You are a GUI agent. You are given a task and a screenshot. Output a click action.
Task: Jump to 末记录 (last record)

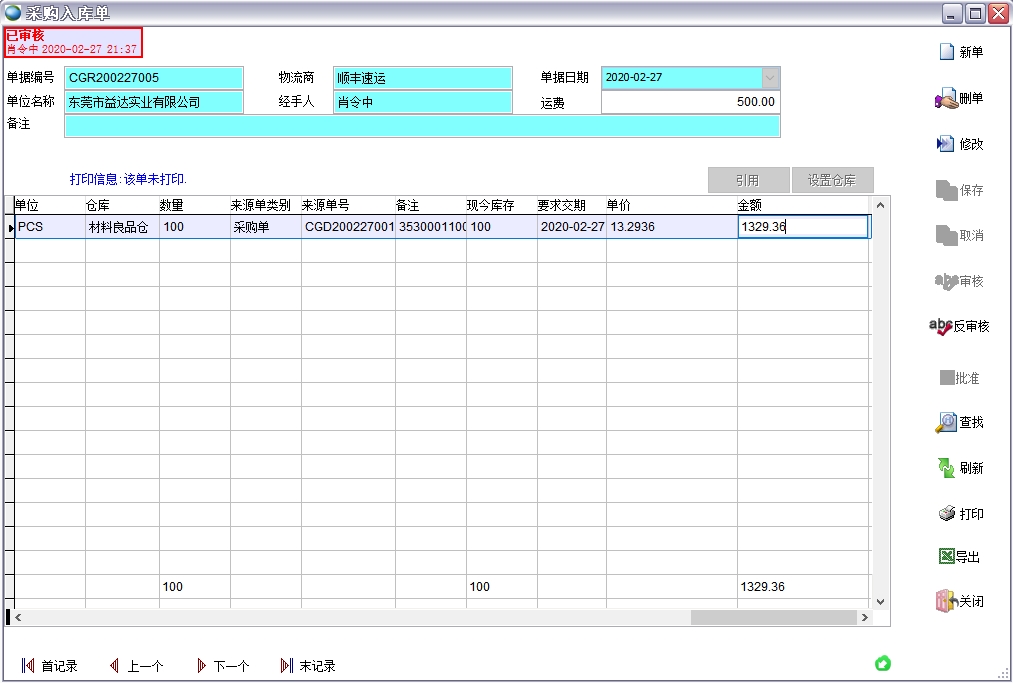(287, 666)
